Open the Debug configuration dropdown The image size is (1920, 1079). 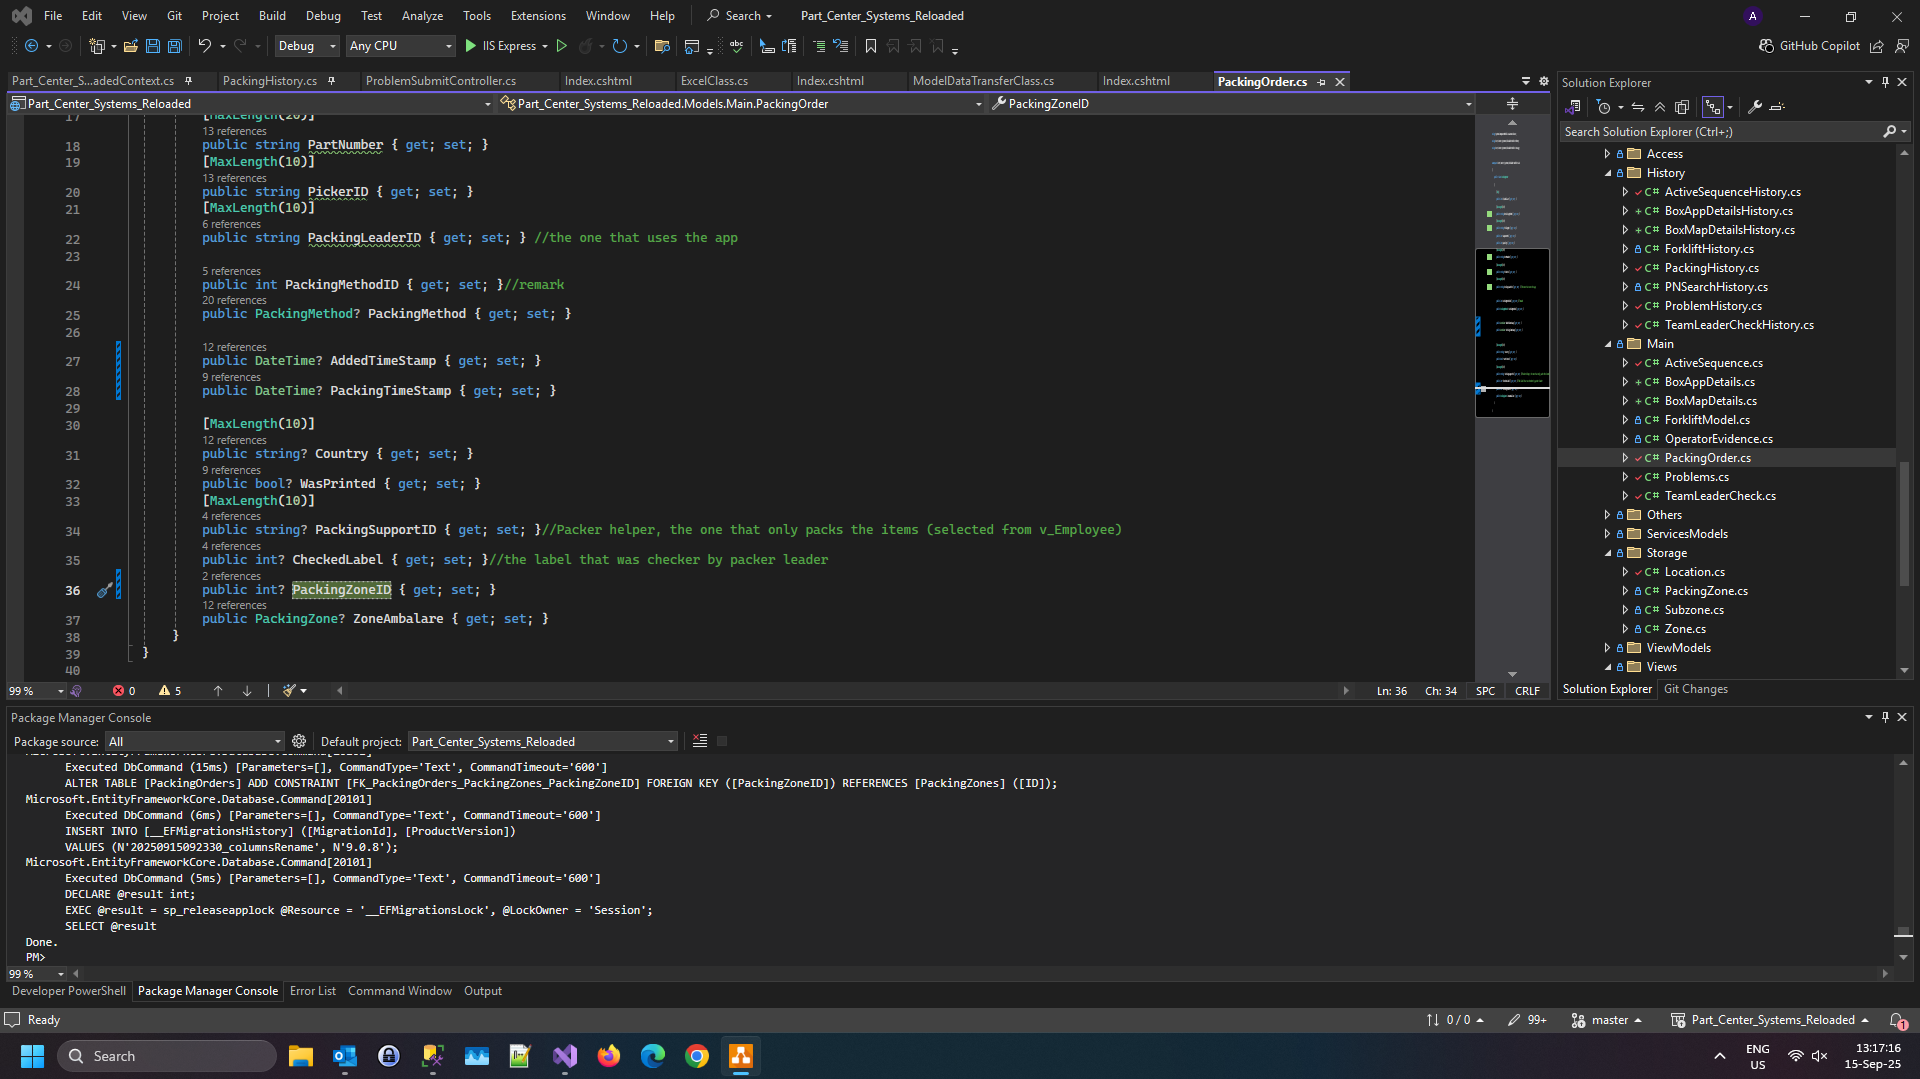(307, 46)
